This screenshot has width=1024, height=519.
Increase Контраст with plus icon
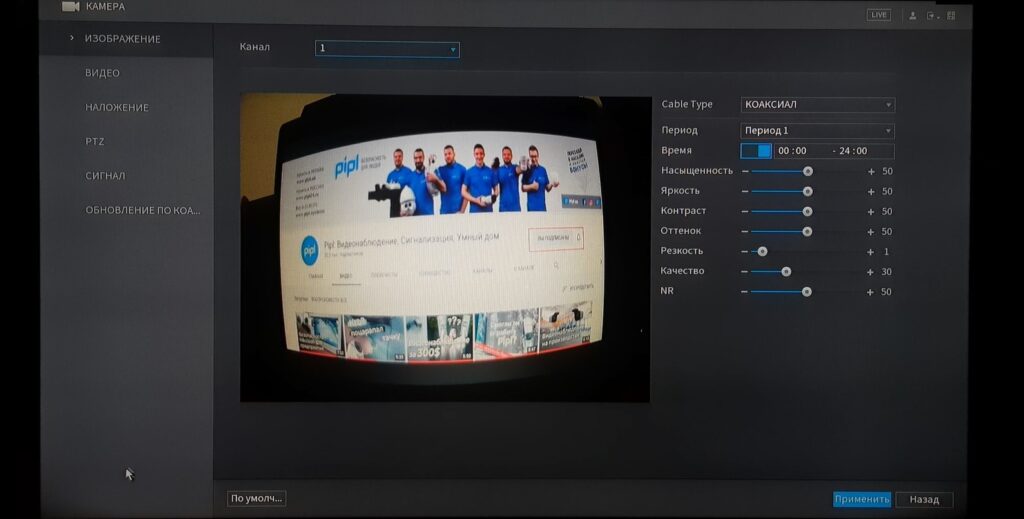(x=871, y=212)
